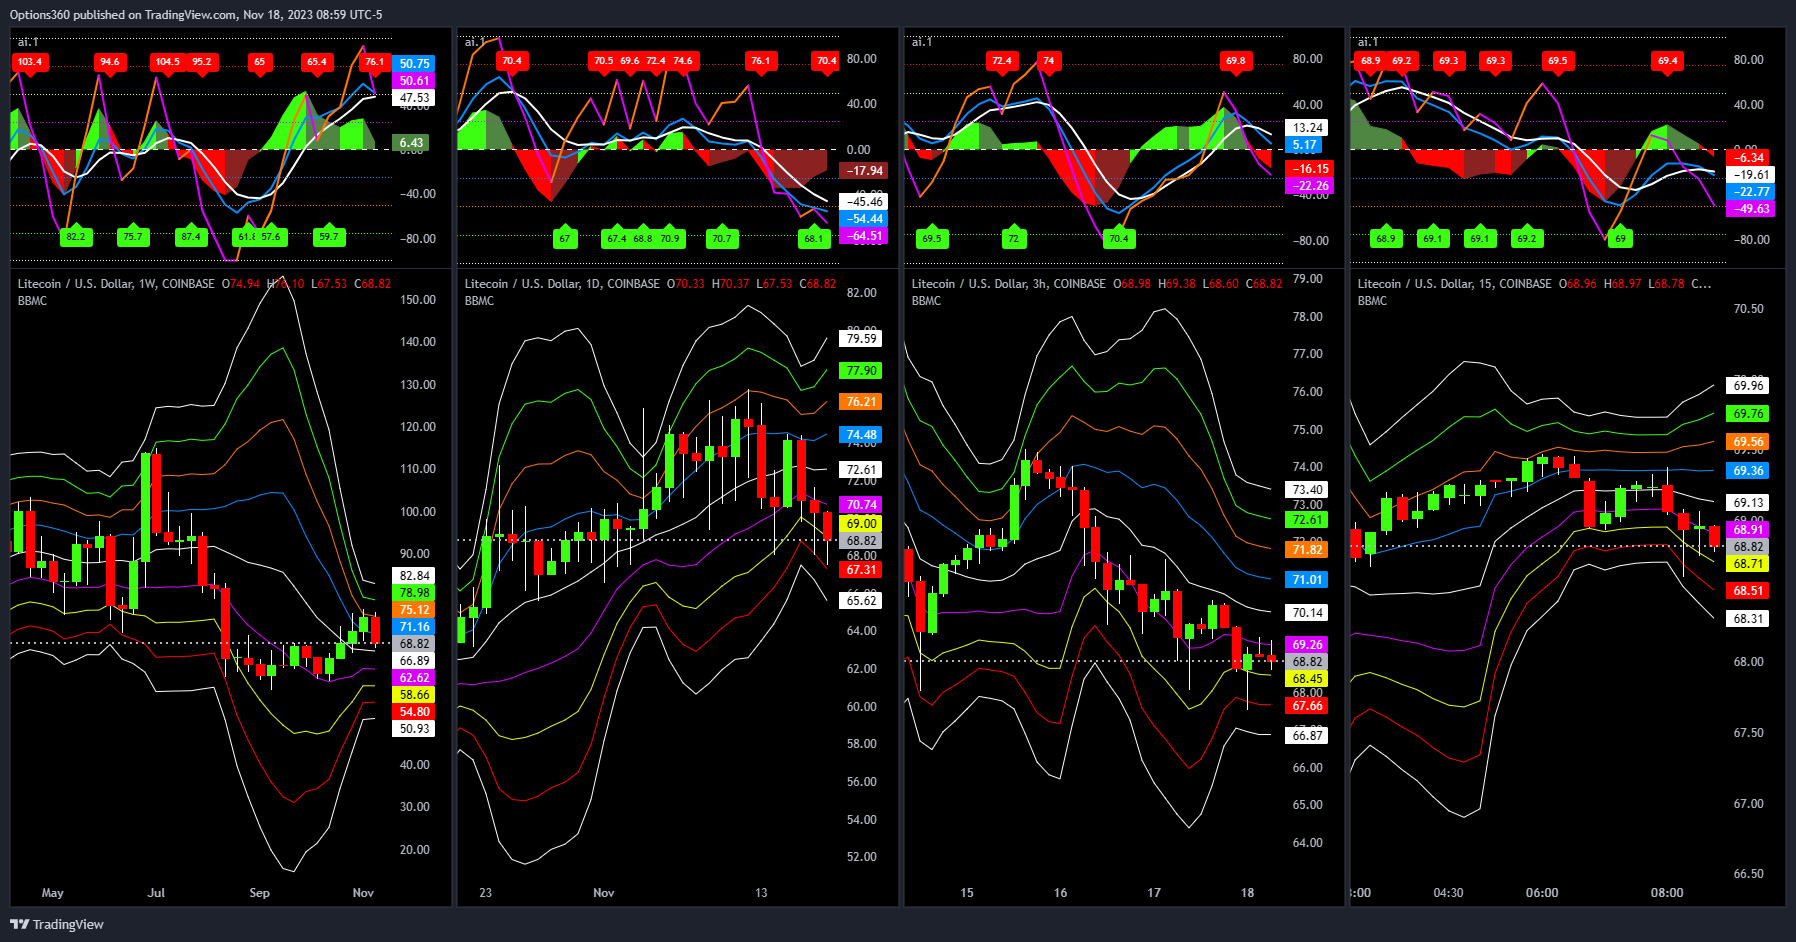Image resolution: width=1796 pixels, height=942 pixels.
Task: Click the red 103.4 oscillator label
Action: coord(30,62)
